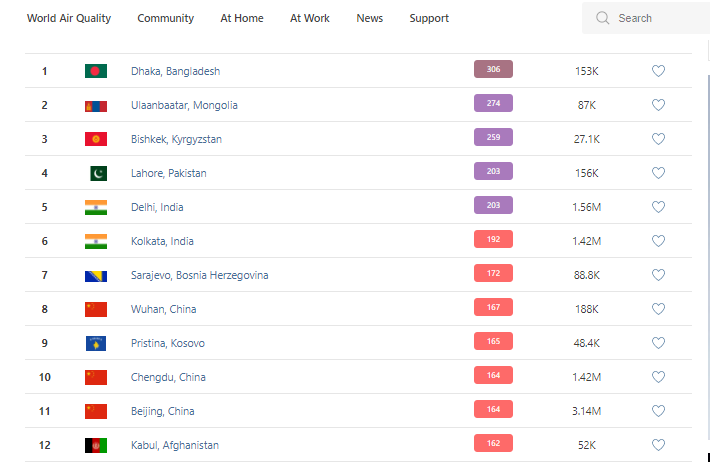Click the search magnifier icon

[x=602, y=18]
